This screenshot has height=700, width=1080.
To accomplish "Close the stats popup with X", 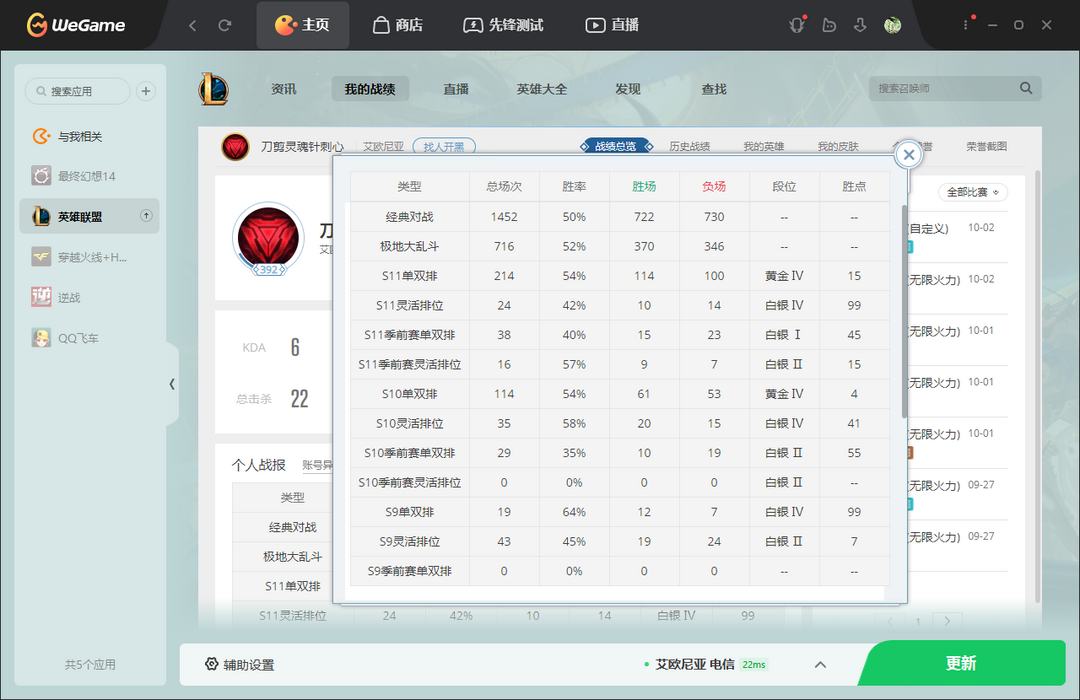I will pyautogui.click(x=908, y=155).
